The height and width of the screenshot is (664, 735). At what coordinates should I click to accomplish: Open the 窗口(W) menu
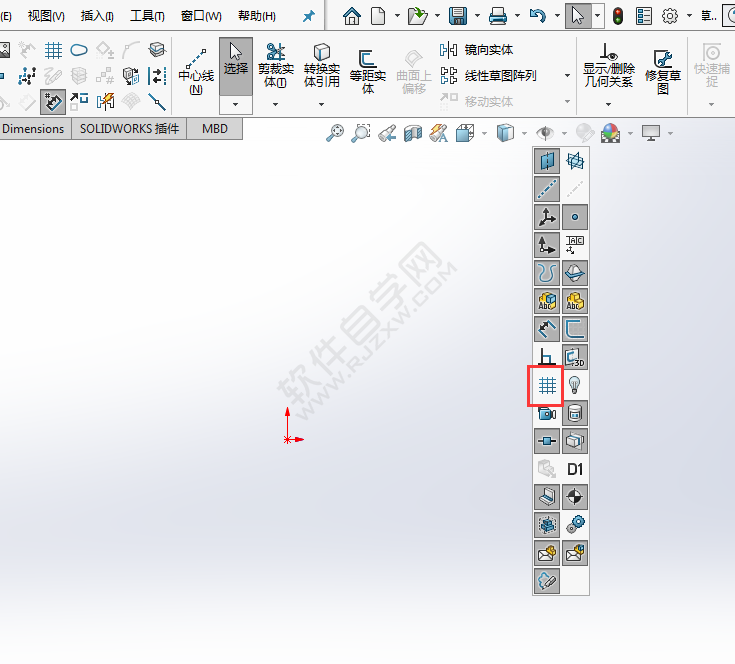click(201, 16)
